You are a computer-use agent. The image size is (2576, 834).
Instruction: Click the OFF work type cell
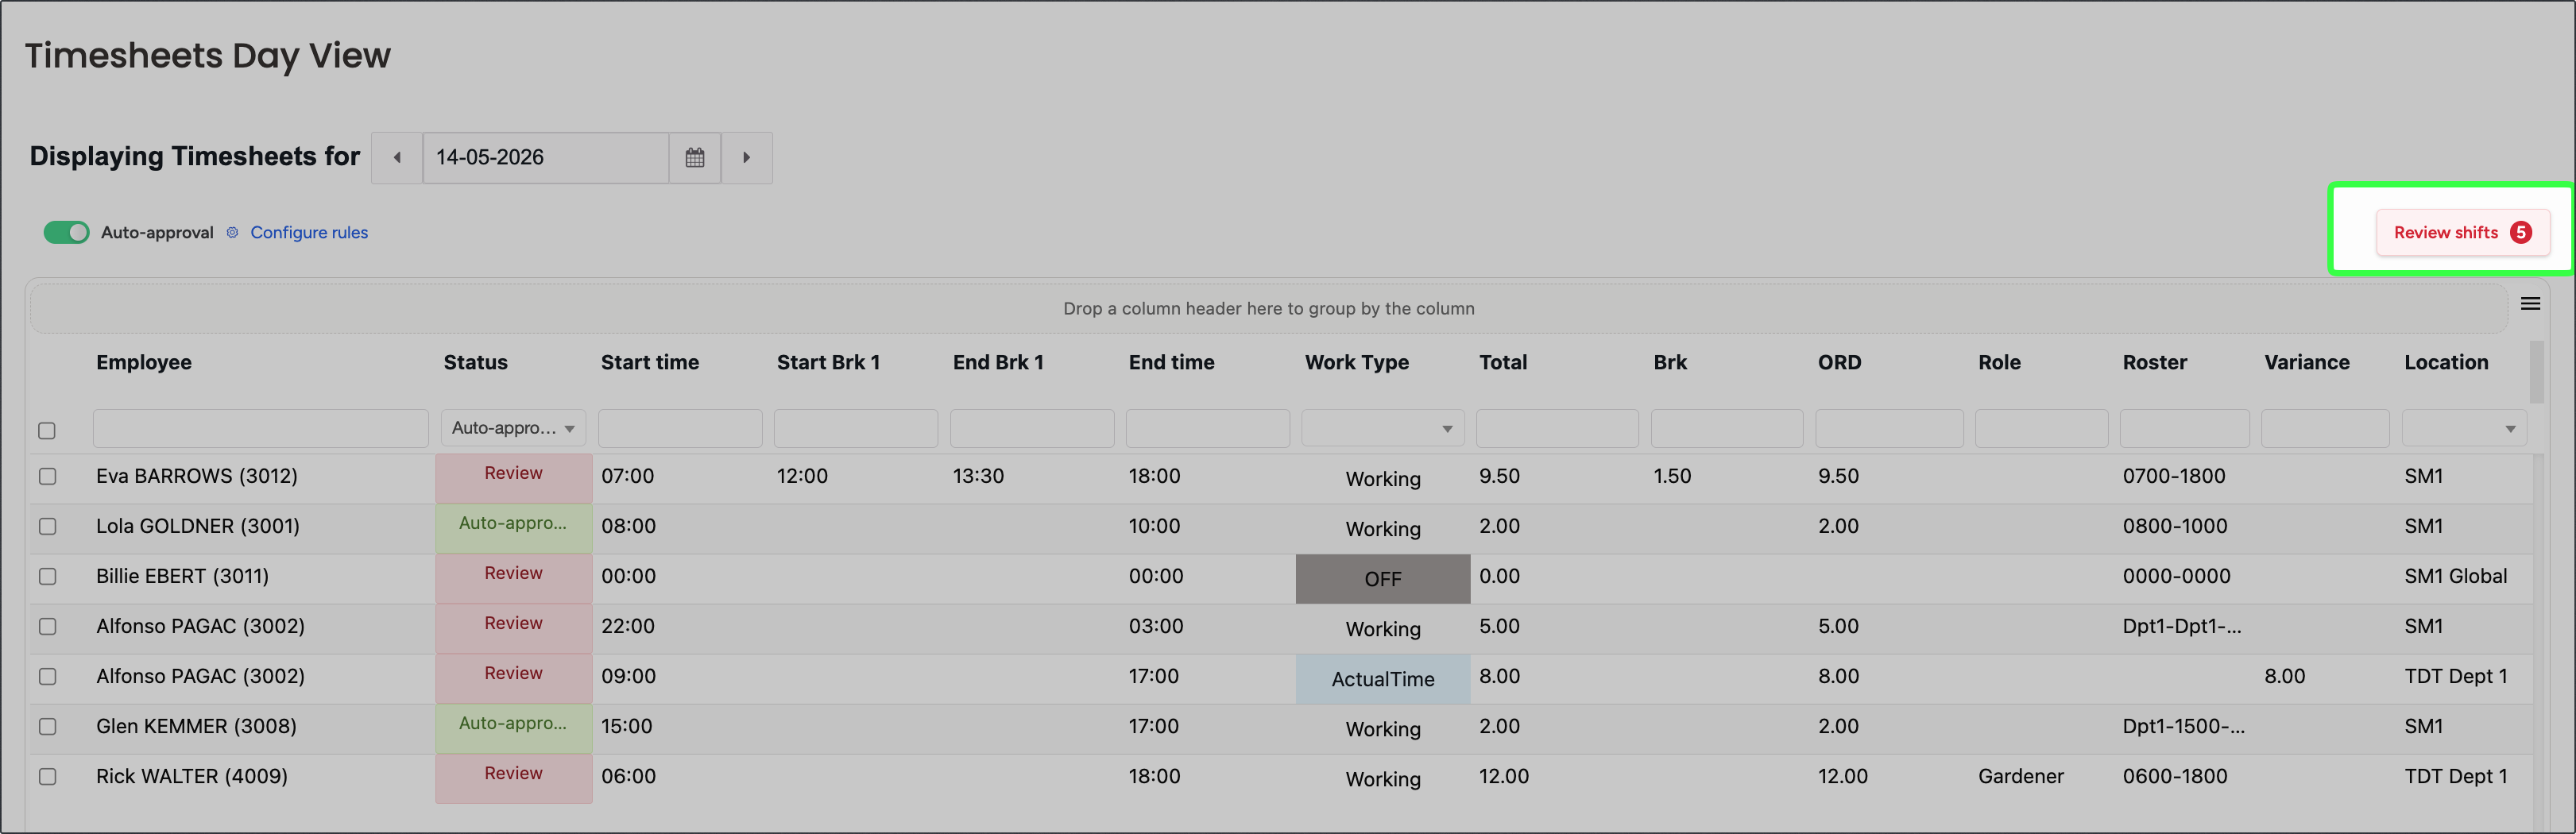[x=1383, y=578]
